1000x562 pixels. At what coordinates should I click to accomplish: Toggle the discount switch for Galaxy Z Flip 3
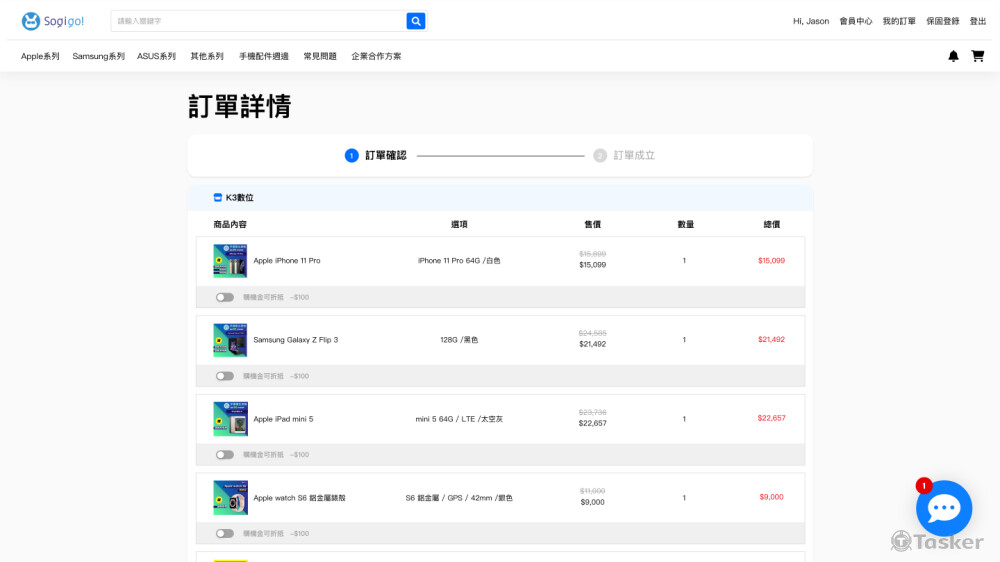[225, 376]
